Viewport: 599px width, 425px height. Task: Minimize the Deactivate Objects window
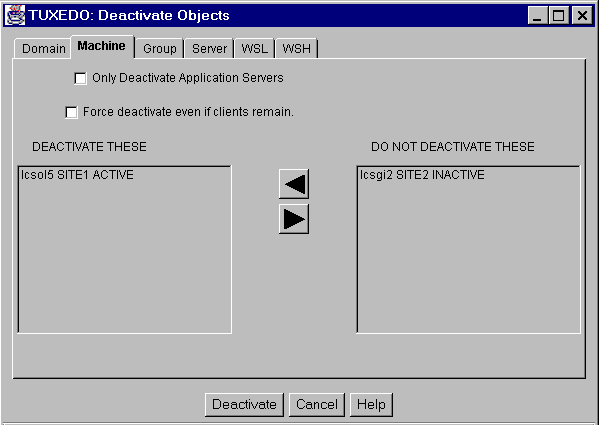click(x=537, y=16)
